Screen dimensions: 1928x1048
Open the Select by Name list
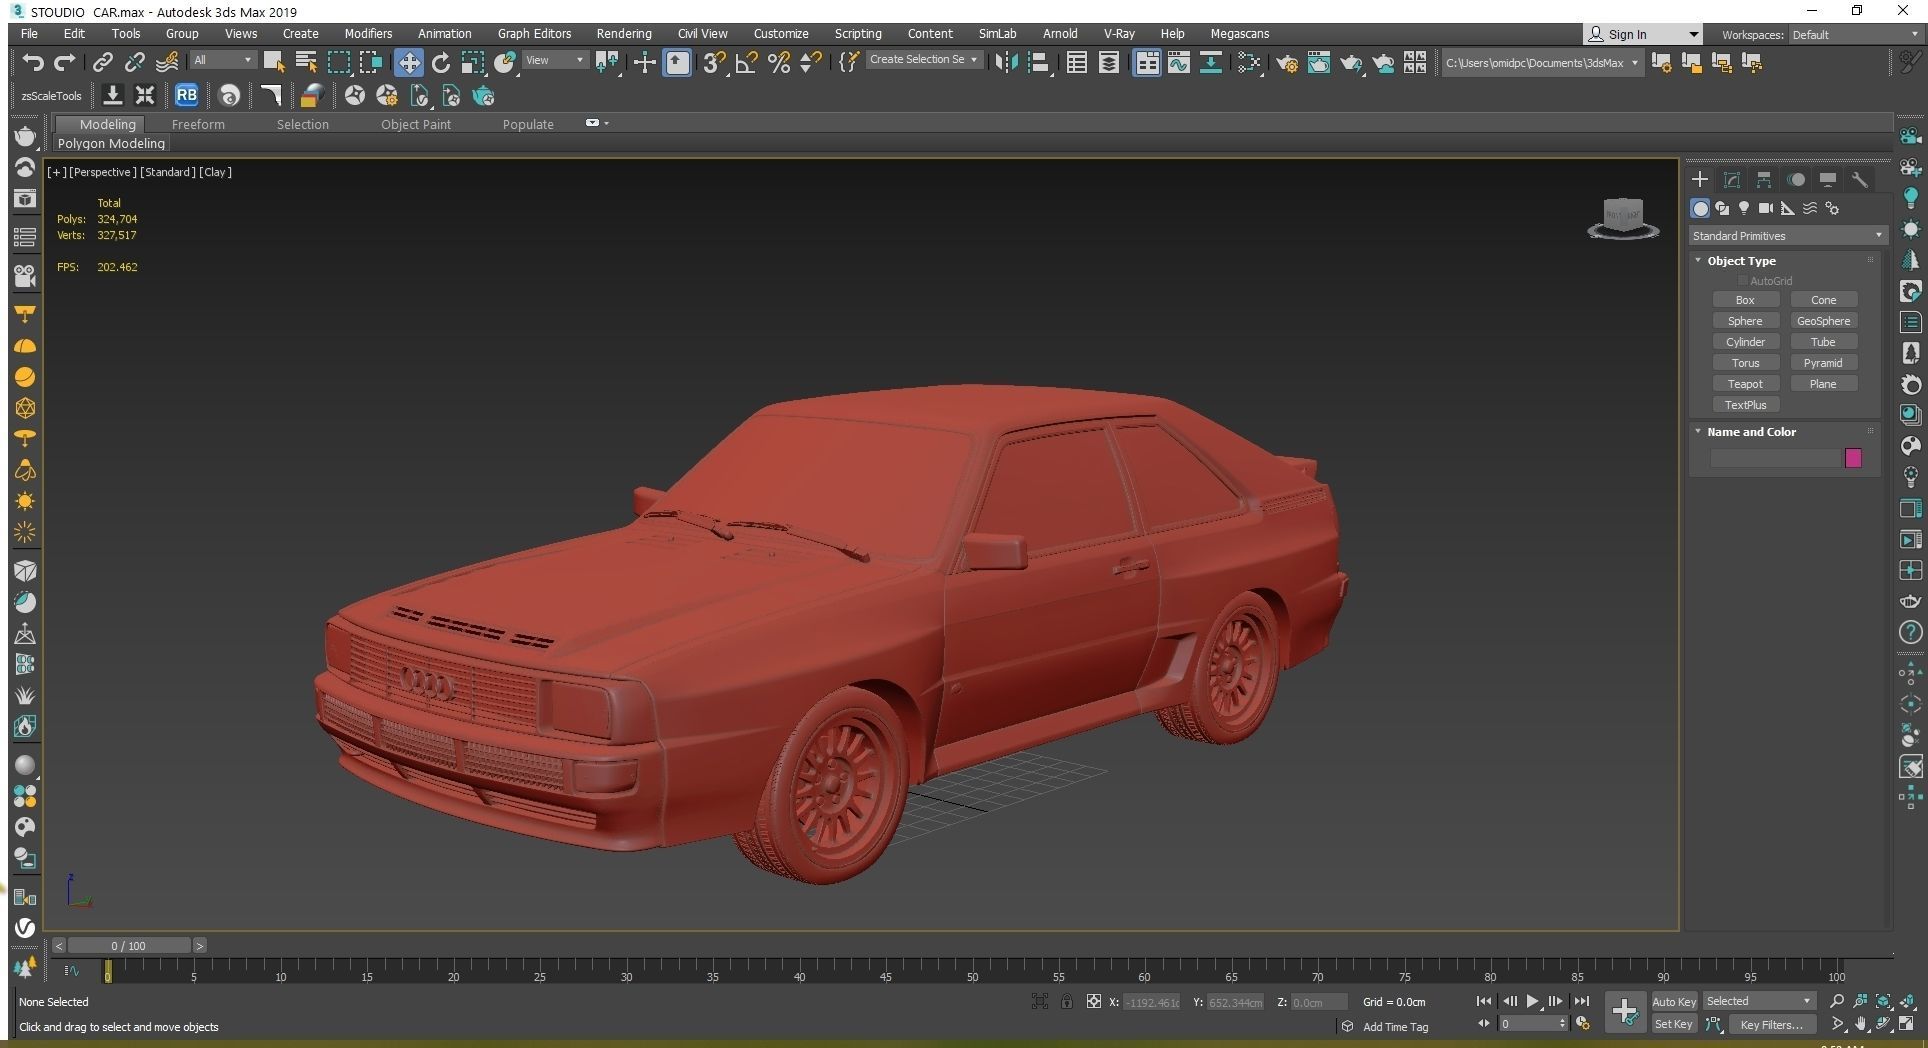point(306,63)
